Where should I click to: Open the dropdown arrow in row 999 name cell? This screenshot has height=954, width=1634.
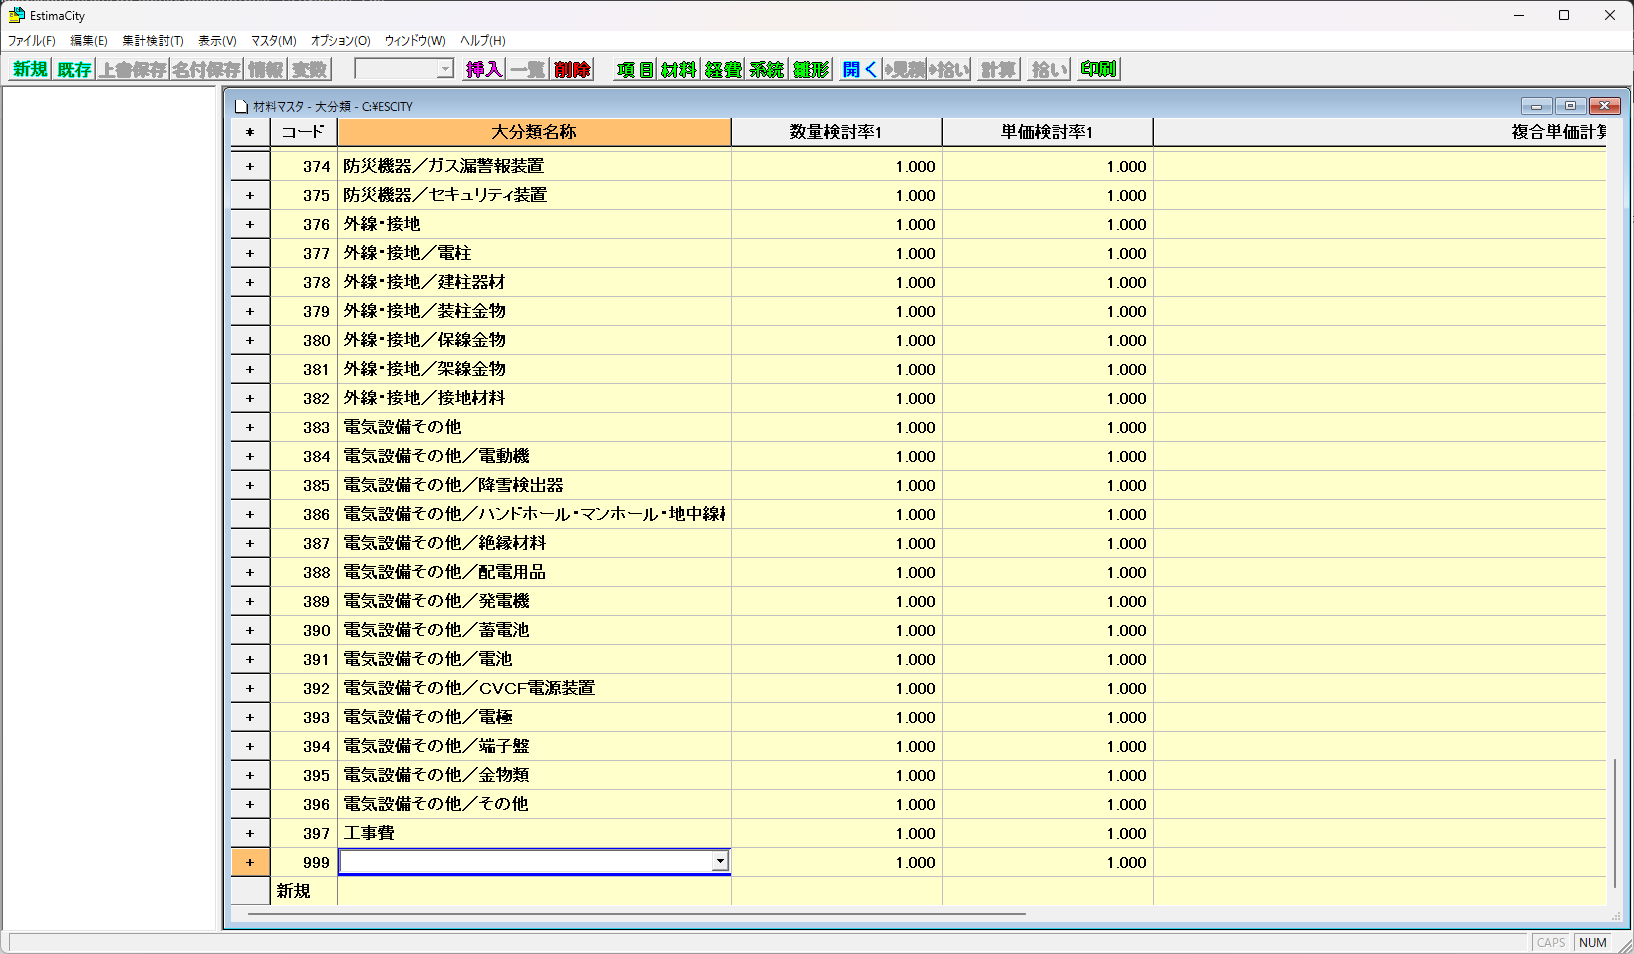tap(719, 862)
